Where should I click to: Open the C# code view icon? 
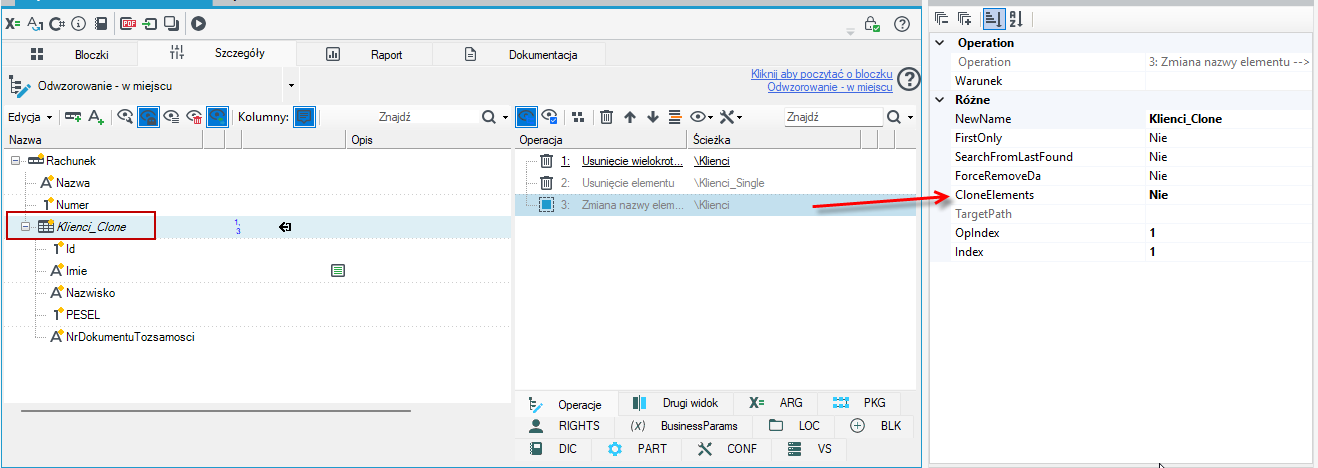[57, 23]
